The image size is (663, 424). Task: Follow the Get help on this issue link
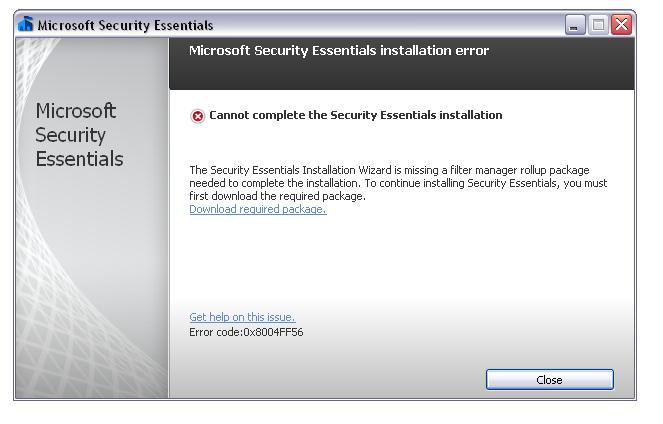(x=242, y=318)
